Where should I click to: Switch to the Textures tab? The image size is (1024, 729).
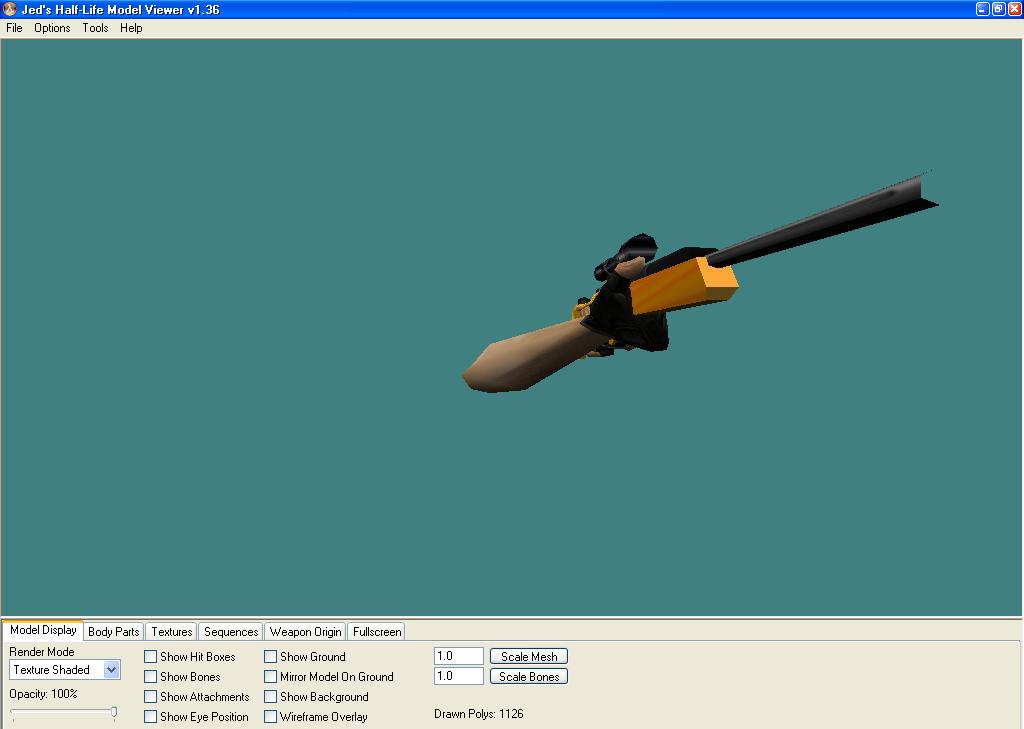pyautogui.click(x=172, y=632)
